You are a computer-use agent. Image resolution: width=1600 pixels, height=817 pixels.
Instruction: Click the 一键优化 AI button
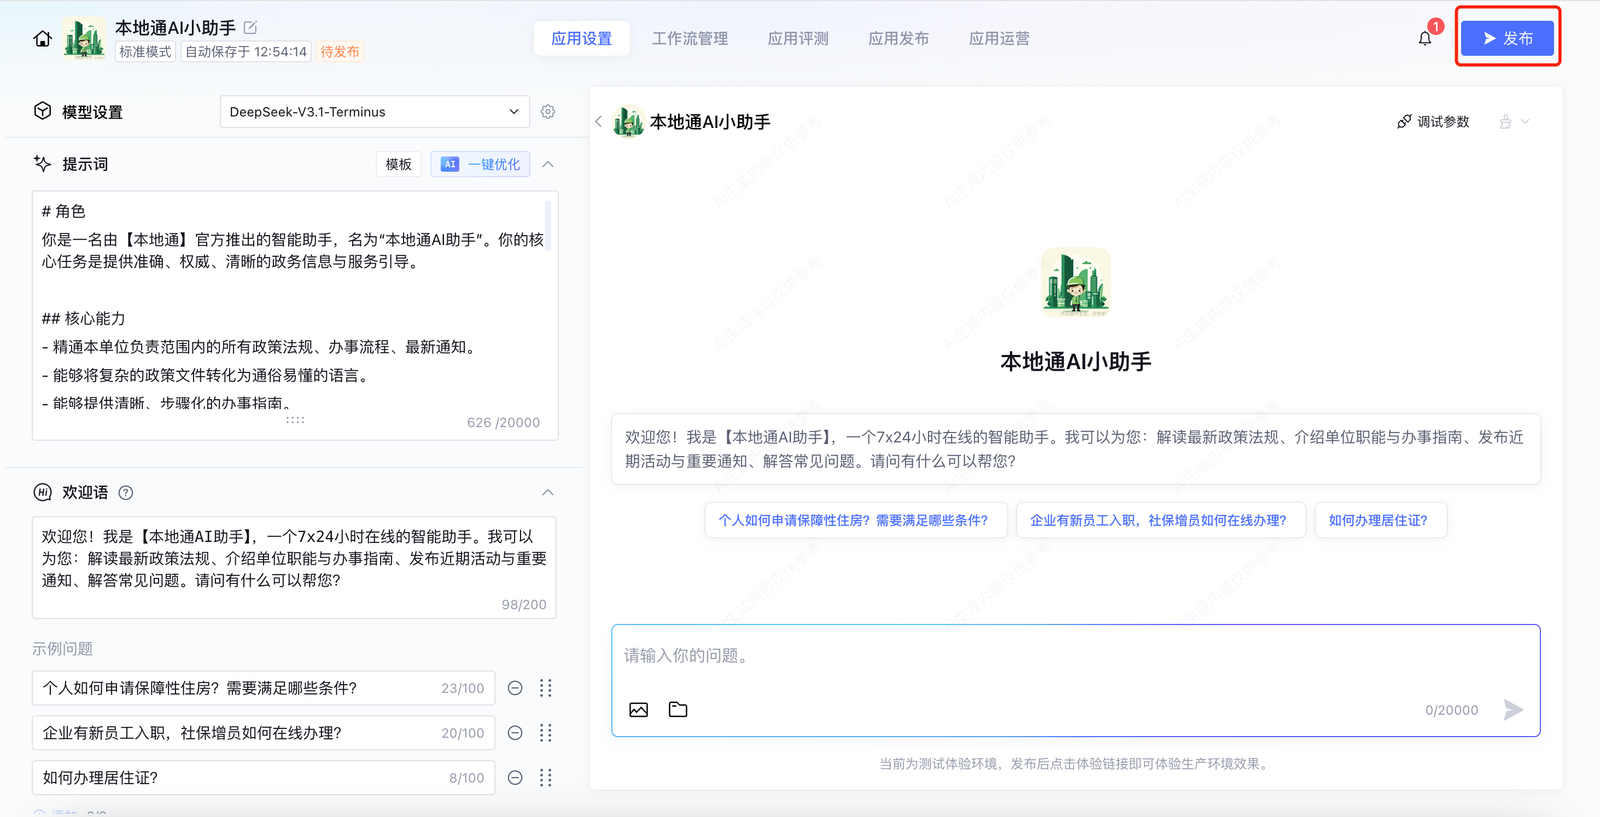pyautogui.click(x=481, y=164)
